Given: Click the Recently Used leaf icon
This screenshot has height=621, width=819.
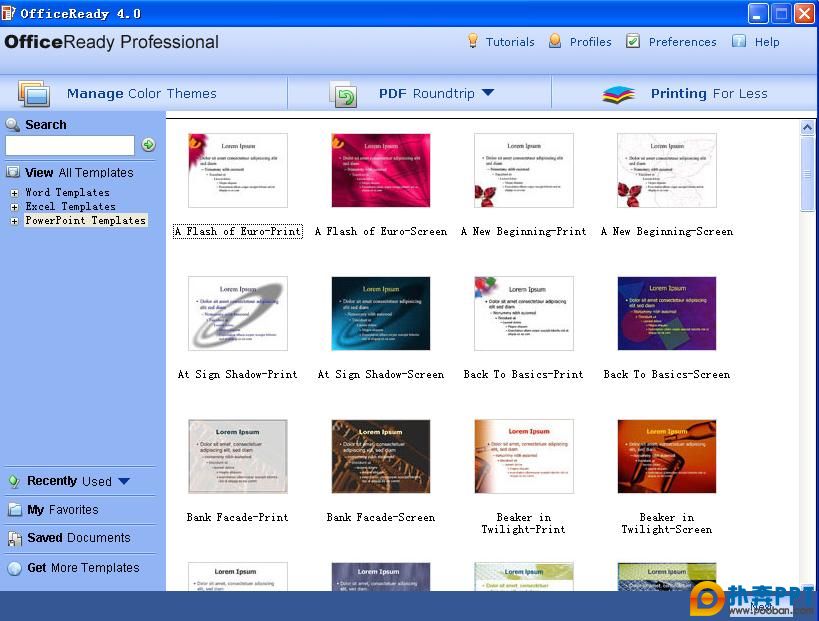Looking at the screenshot, I should click(14, 481).
